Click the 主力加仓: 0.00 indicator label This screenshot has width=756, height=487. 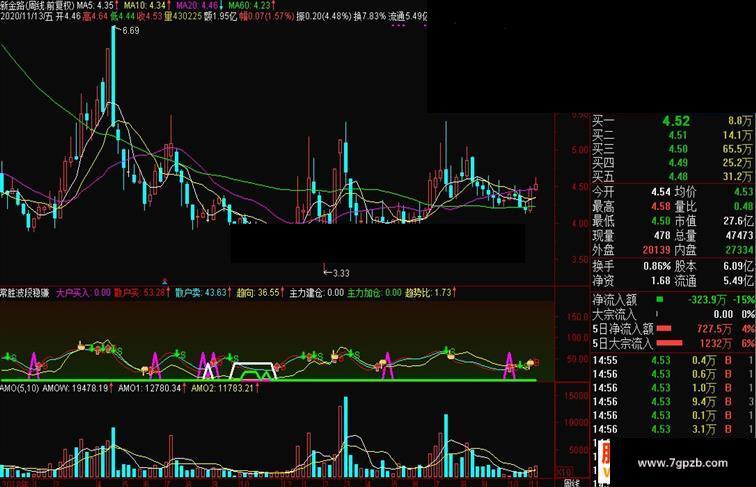(x=375, y=293)
